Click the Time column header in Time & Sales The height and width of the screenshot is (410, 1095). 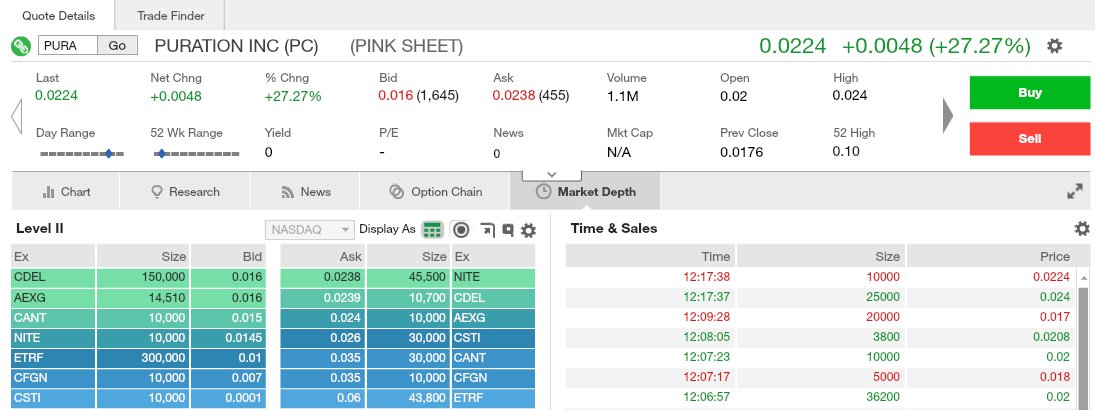coord(650,256)
